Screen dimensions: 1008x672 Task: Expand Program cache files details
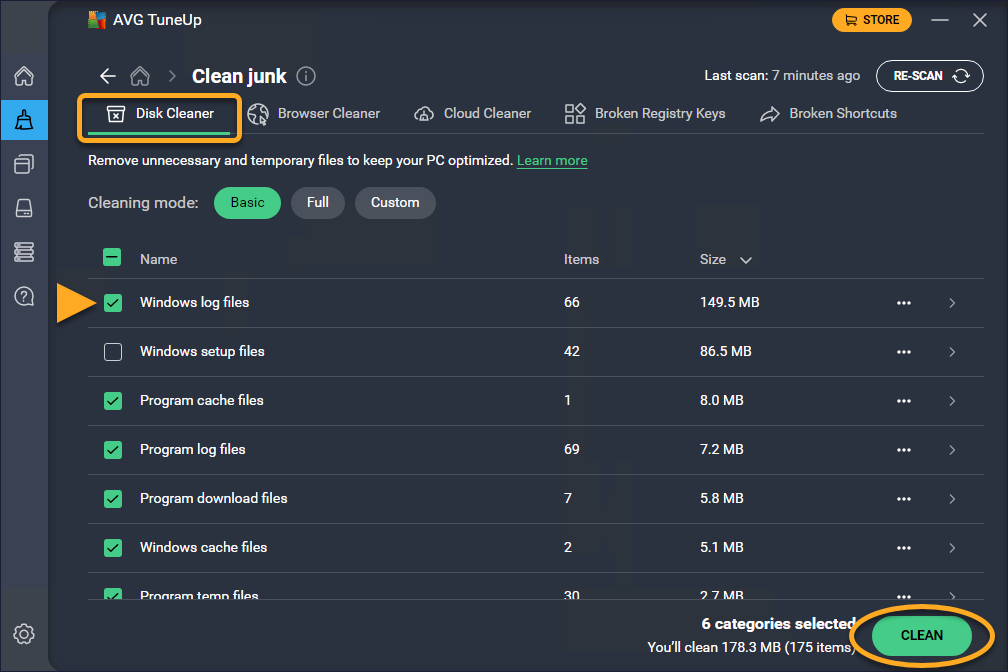point(952,401)
